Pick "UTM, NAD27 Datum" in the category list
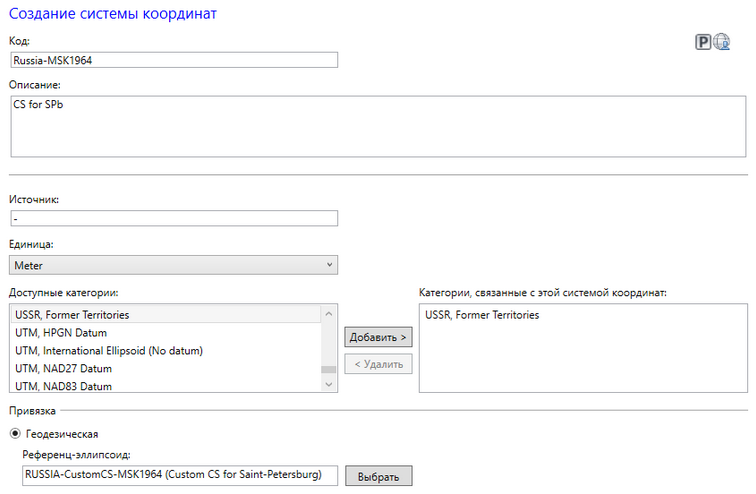This screenshot has height=494, width=756. 63,369
